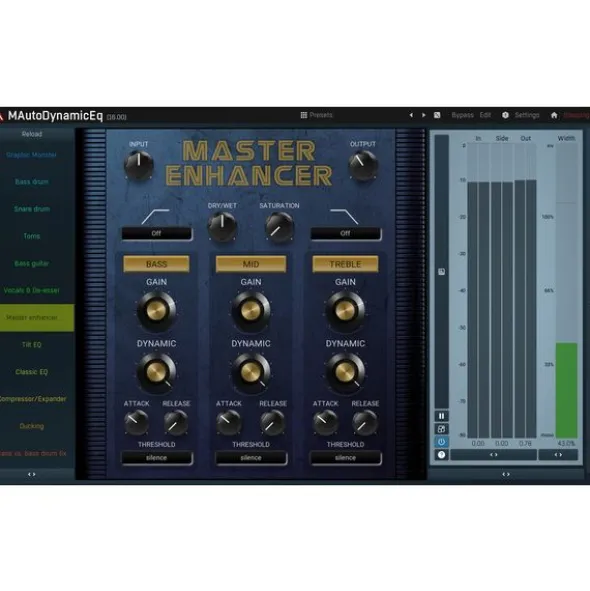Go to previous preset with left arrow
Viewport: 590px width, 591px height.
(x=411, y=115)
